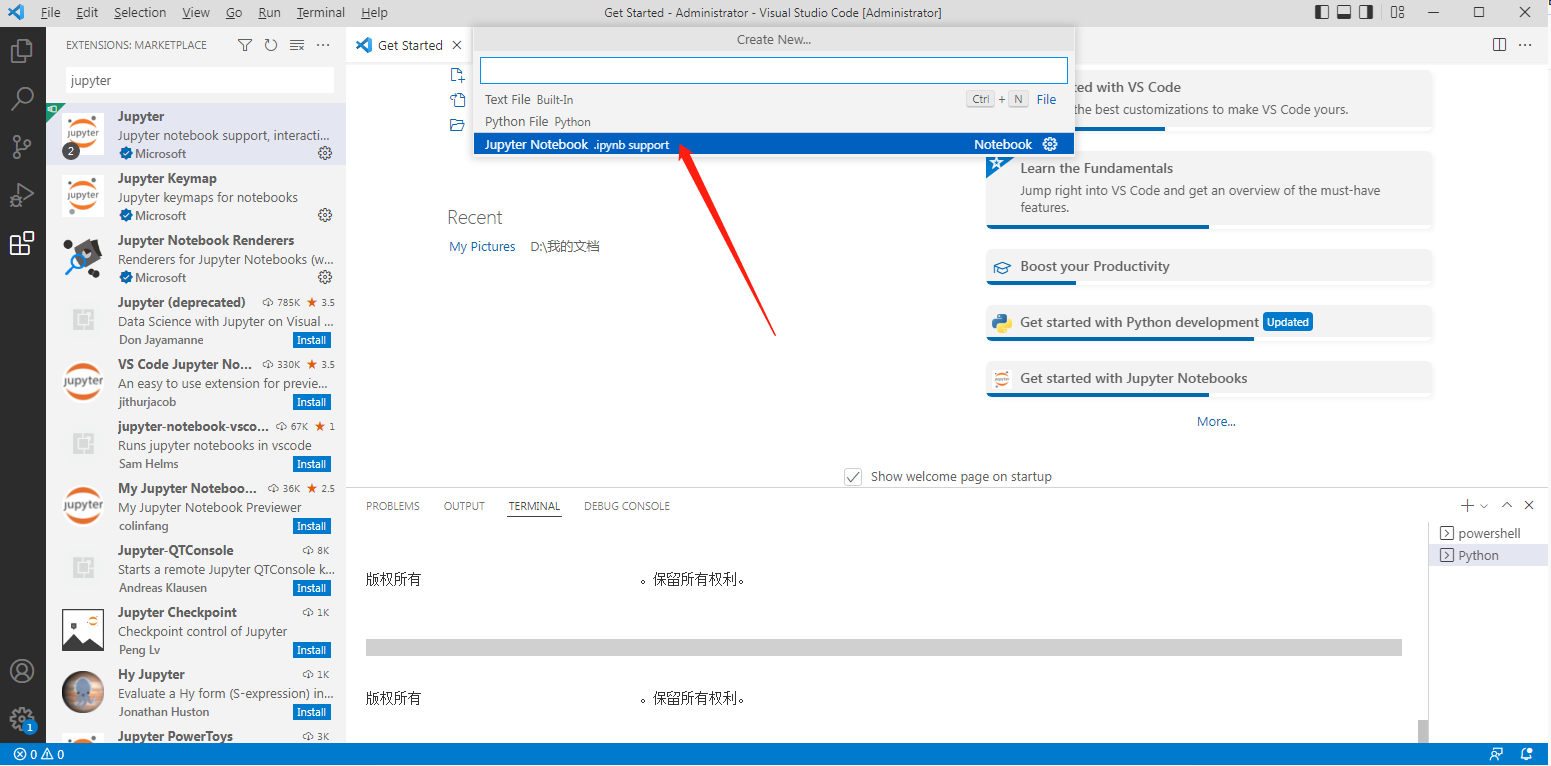Click the extensions search box with jupyter
This screenshot has width=1551, height=766.
point(200,80)
